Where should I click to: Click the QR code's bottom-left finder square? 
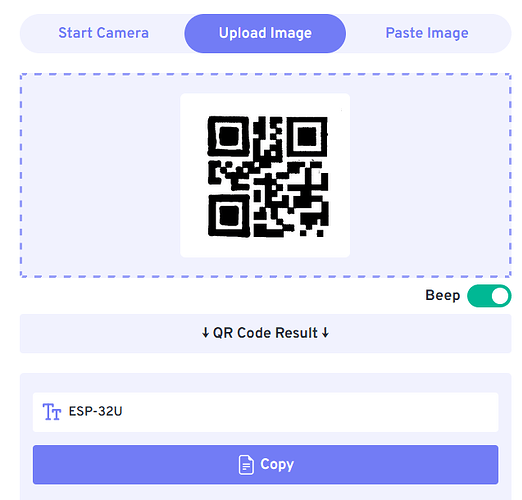[x=229, y=216]
